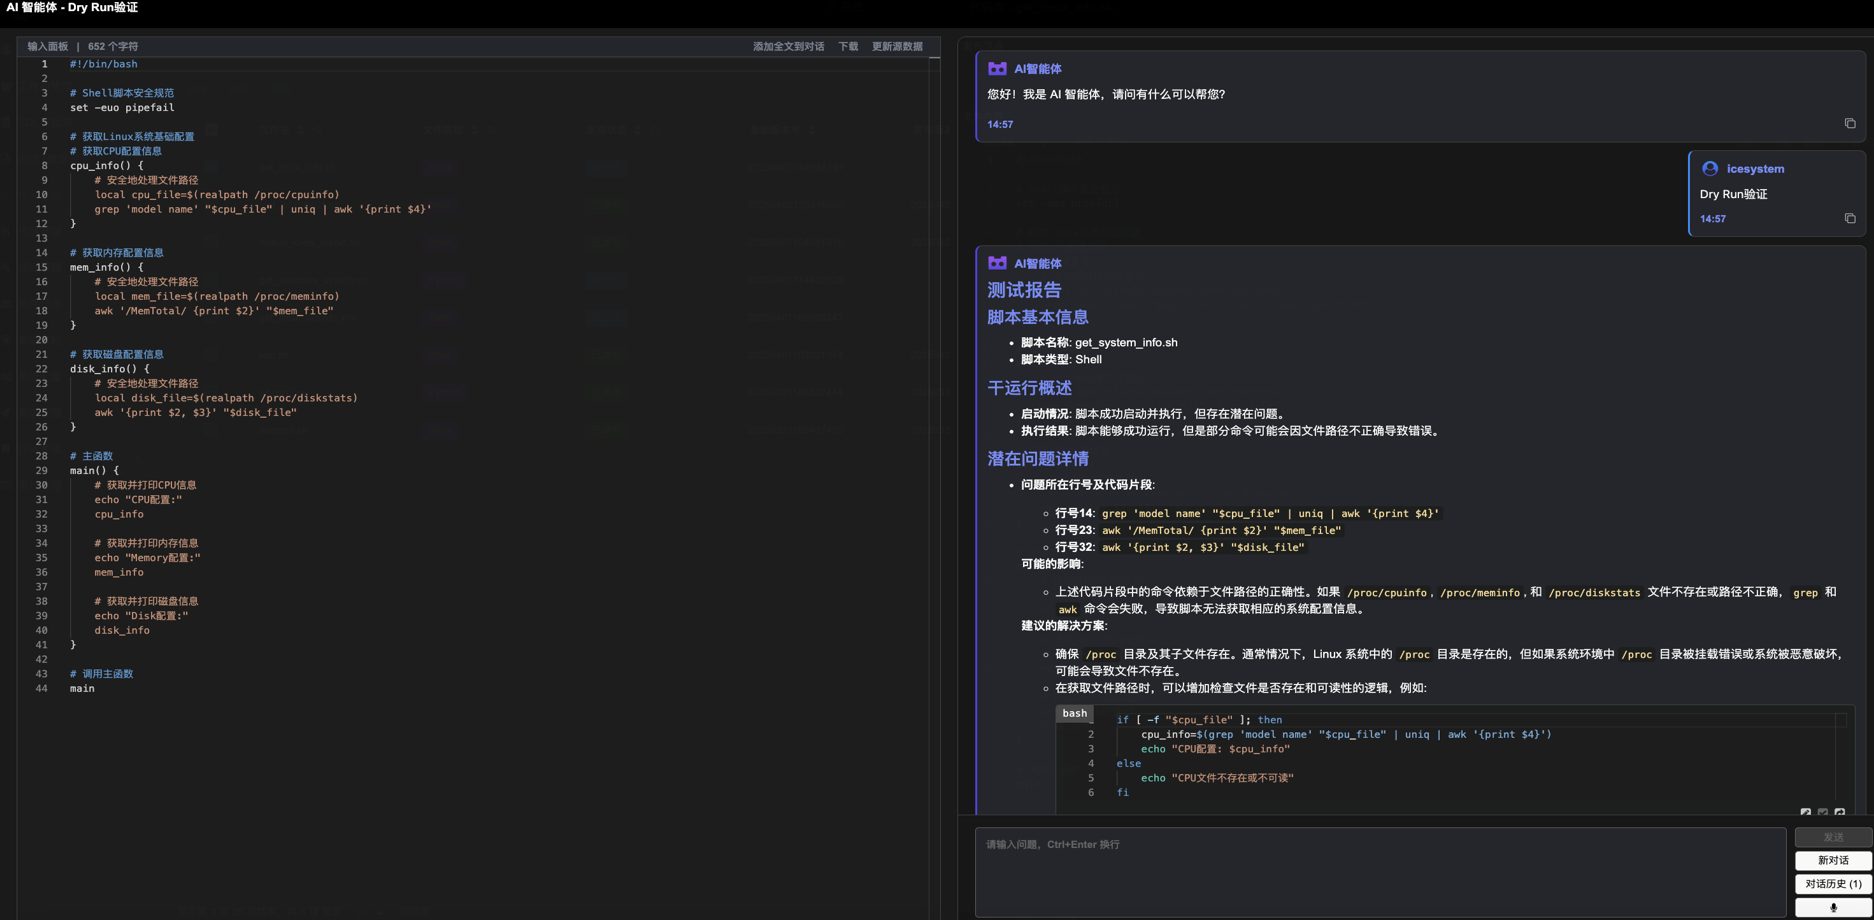Click line number 44 in the editor gutter
Screen dimensions: 1874x920
(41, 688)
